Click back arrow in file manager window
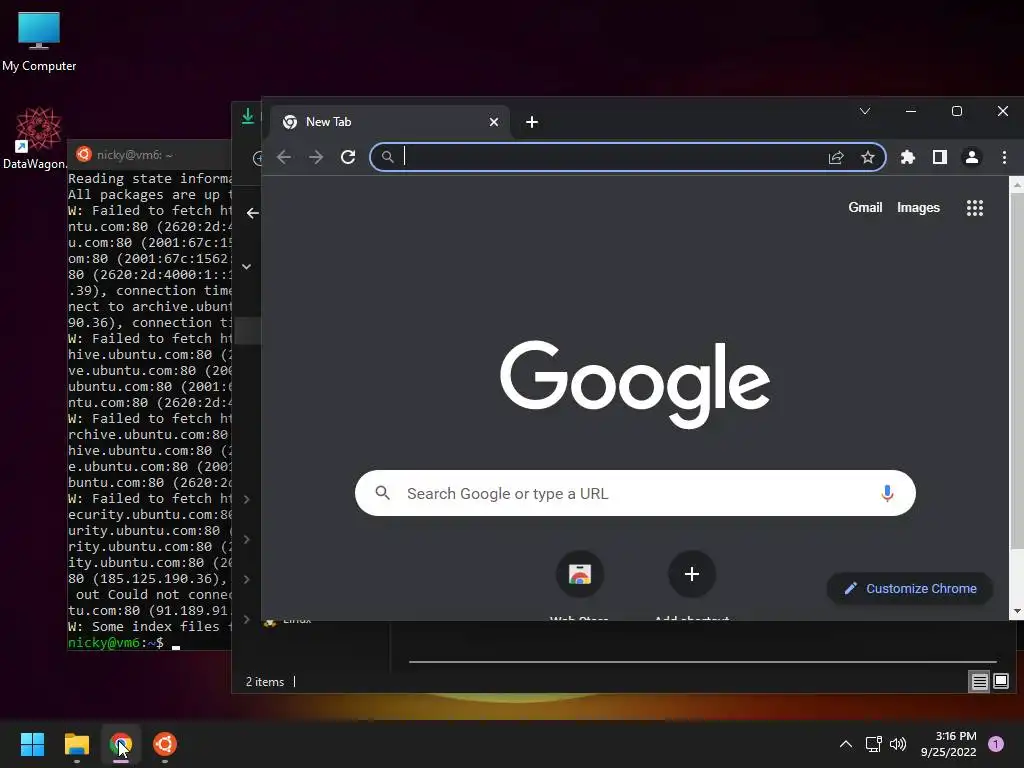The height and width of the screenshot is (768, 1024). point(253,213)
